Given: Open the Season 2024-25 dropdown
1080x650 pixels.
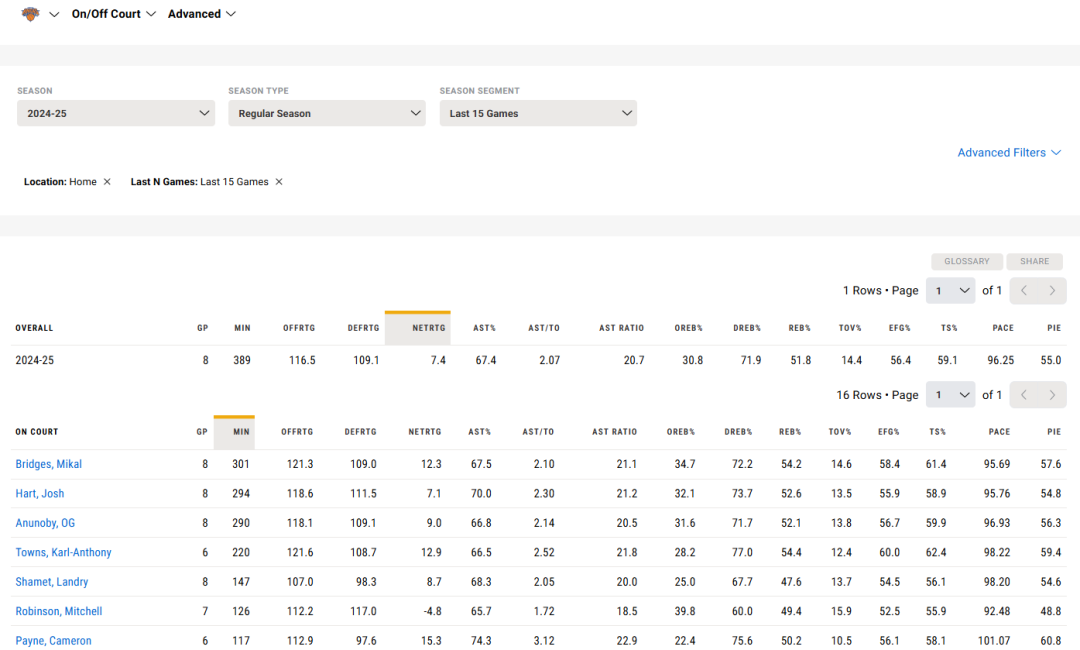Looking at the screenshot, I should (x=116, y=113).
